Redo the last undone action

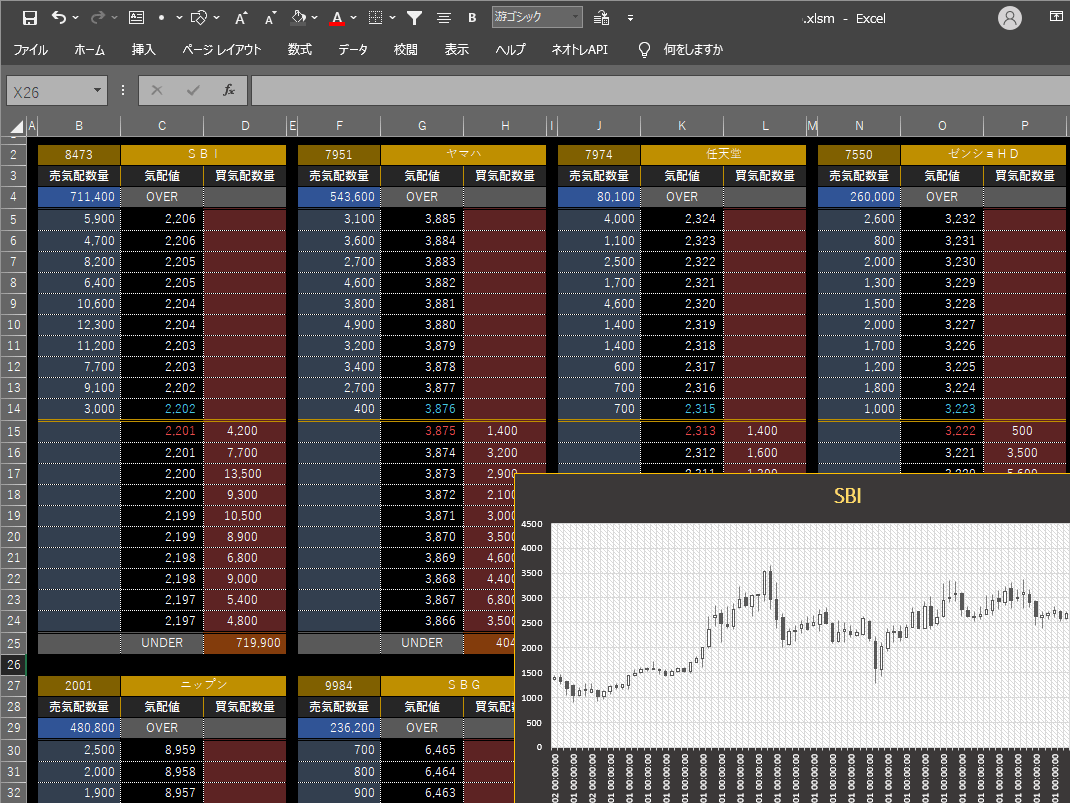98,18
